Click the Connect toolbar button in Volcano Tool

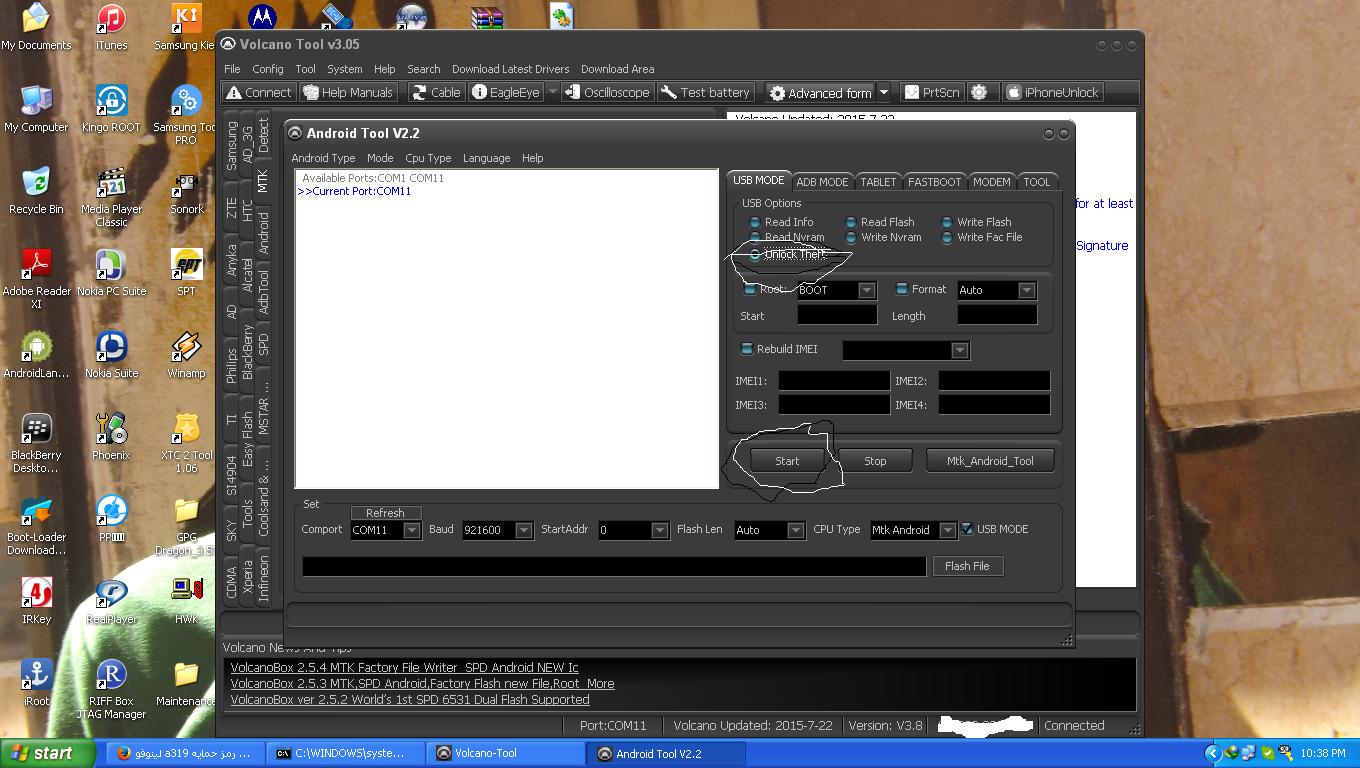coord(259,92)
